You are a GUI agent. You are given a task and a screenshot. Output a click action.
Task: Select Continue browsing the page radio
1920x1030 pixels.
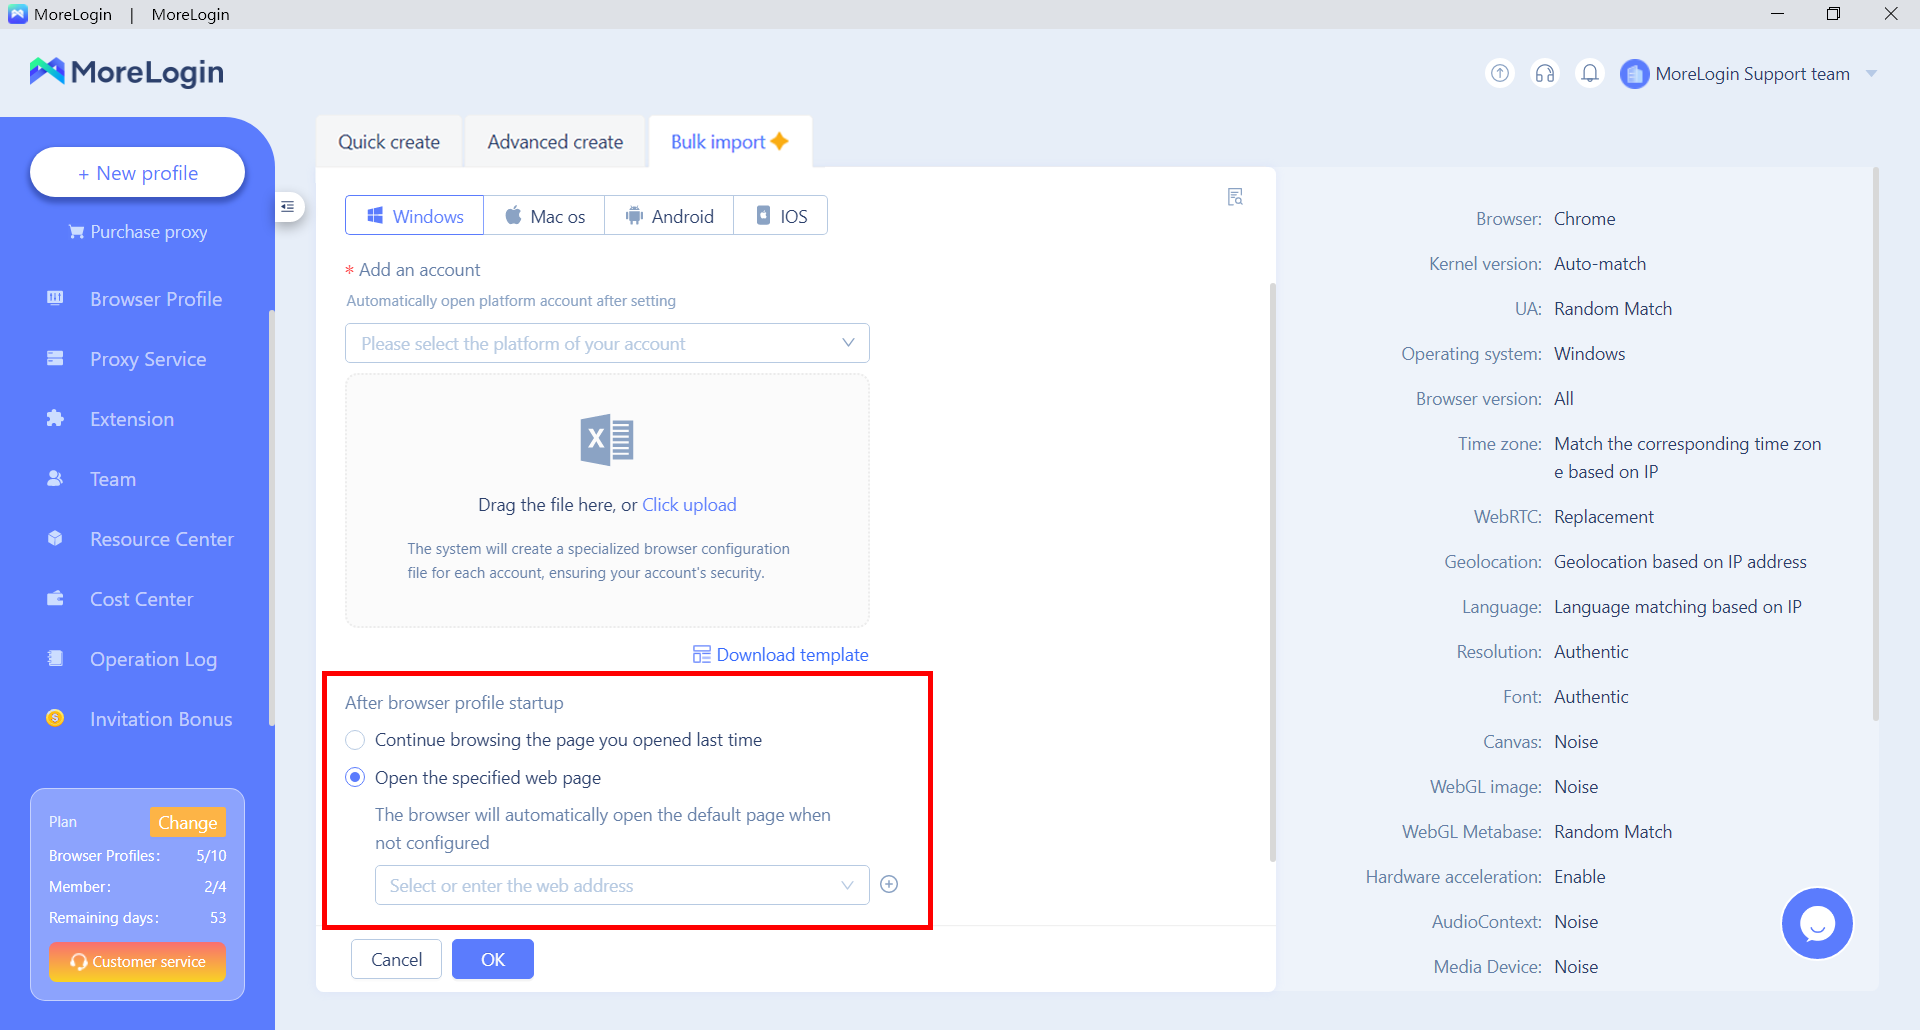tap(355, 740)
